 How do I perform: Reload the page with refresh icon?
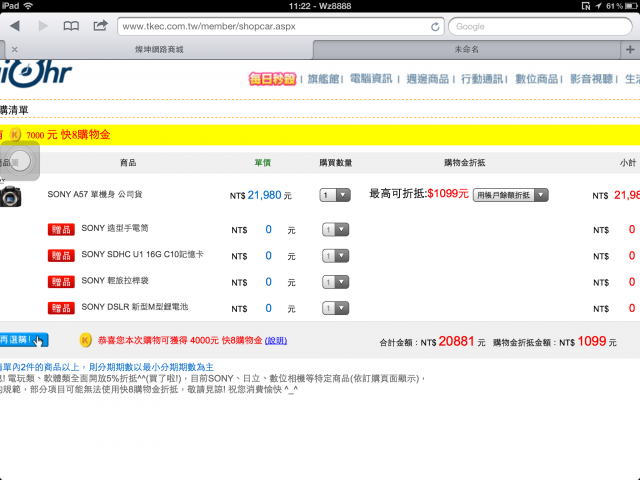click(435, 27)
